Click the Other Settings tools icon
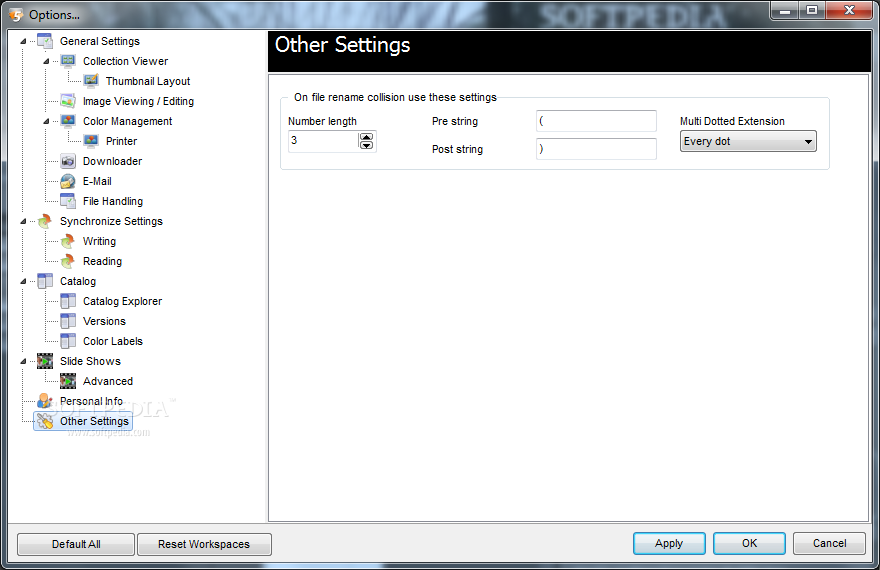The image size is (880, 570). [45, 421]
